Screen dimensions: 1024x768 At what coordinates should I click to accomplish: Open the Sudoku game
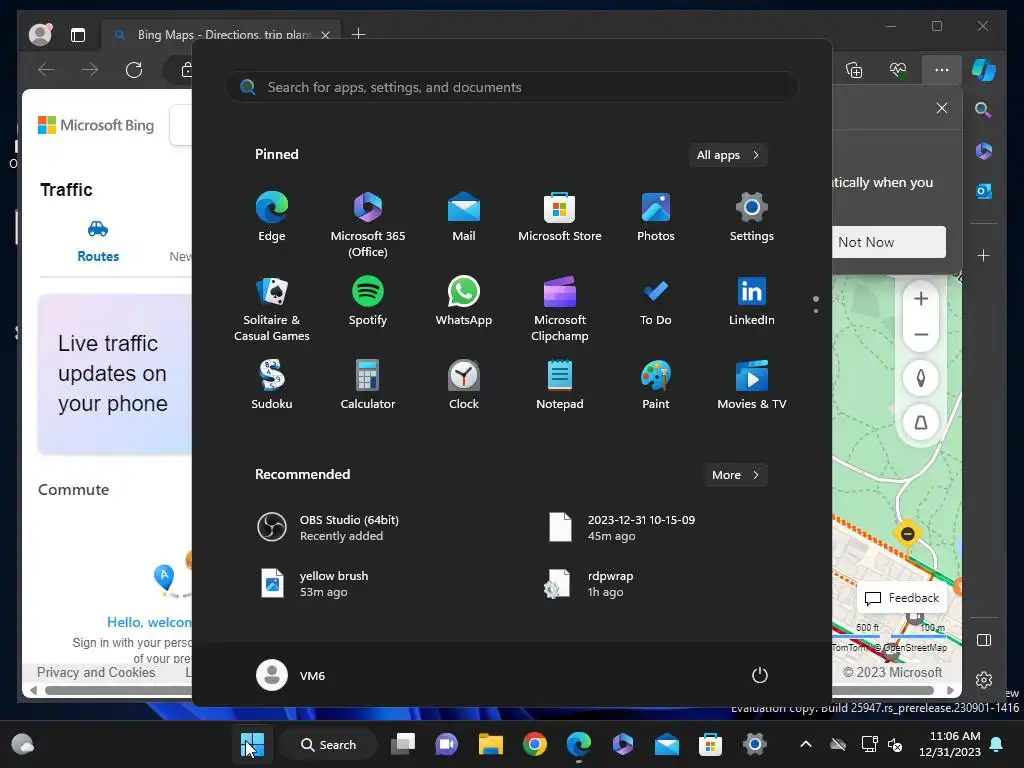pos(272,385)
